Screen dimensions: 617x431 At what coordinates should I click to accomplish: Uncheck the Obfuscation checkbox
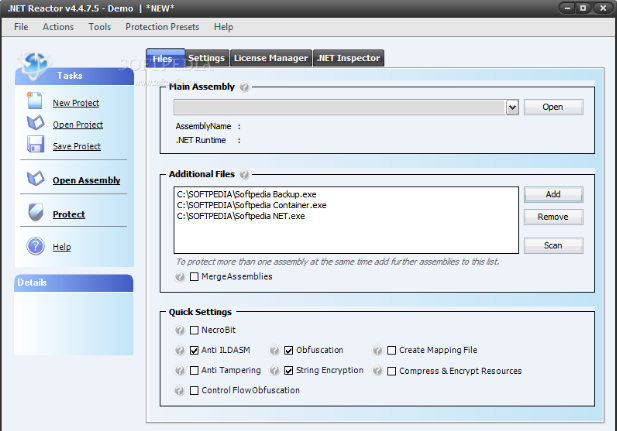coord(288,350)
